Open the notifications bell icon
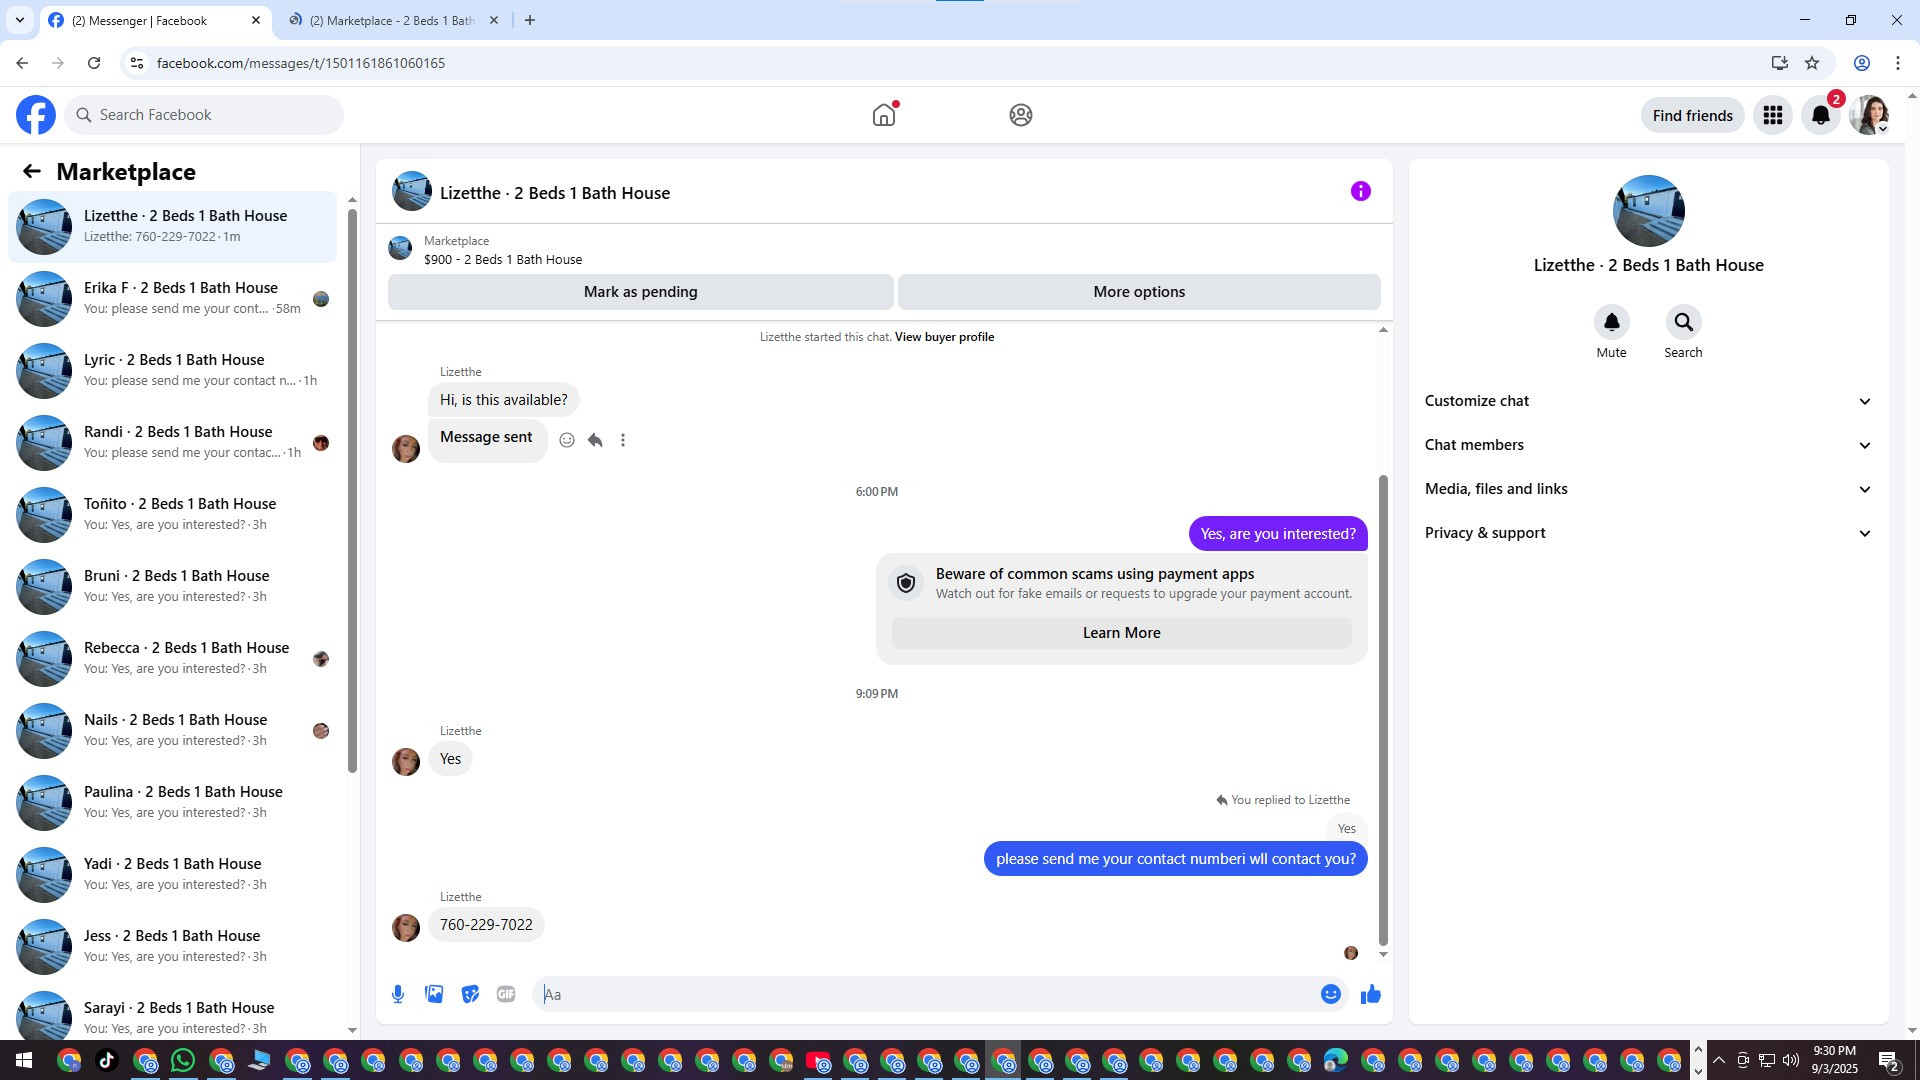Image resolution: width=1920 pixels, height=1080 pixels. (1821, 116)
